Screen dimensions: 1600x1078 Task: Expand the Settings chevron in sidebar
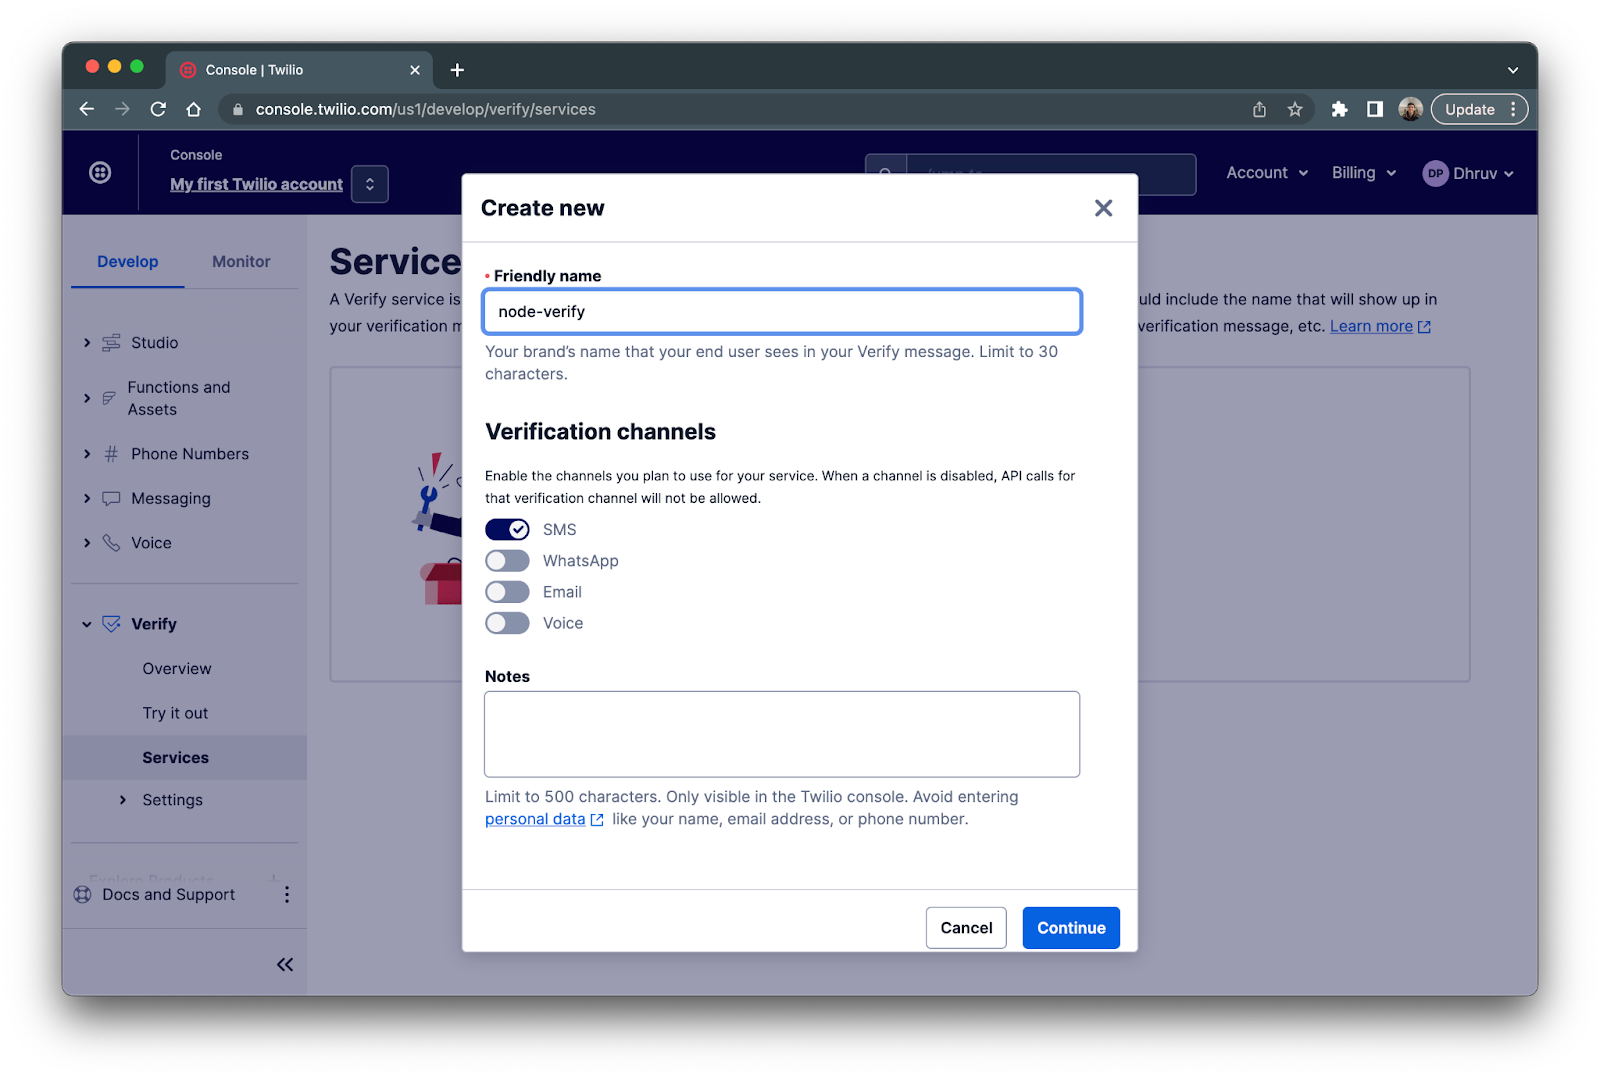(123, 800)
